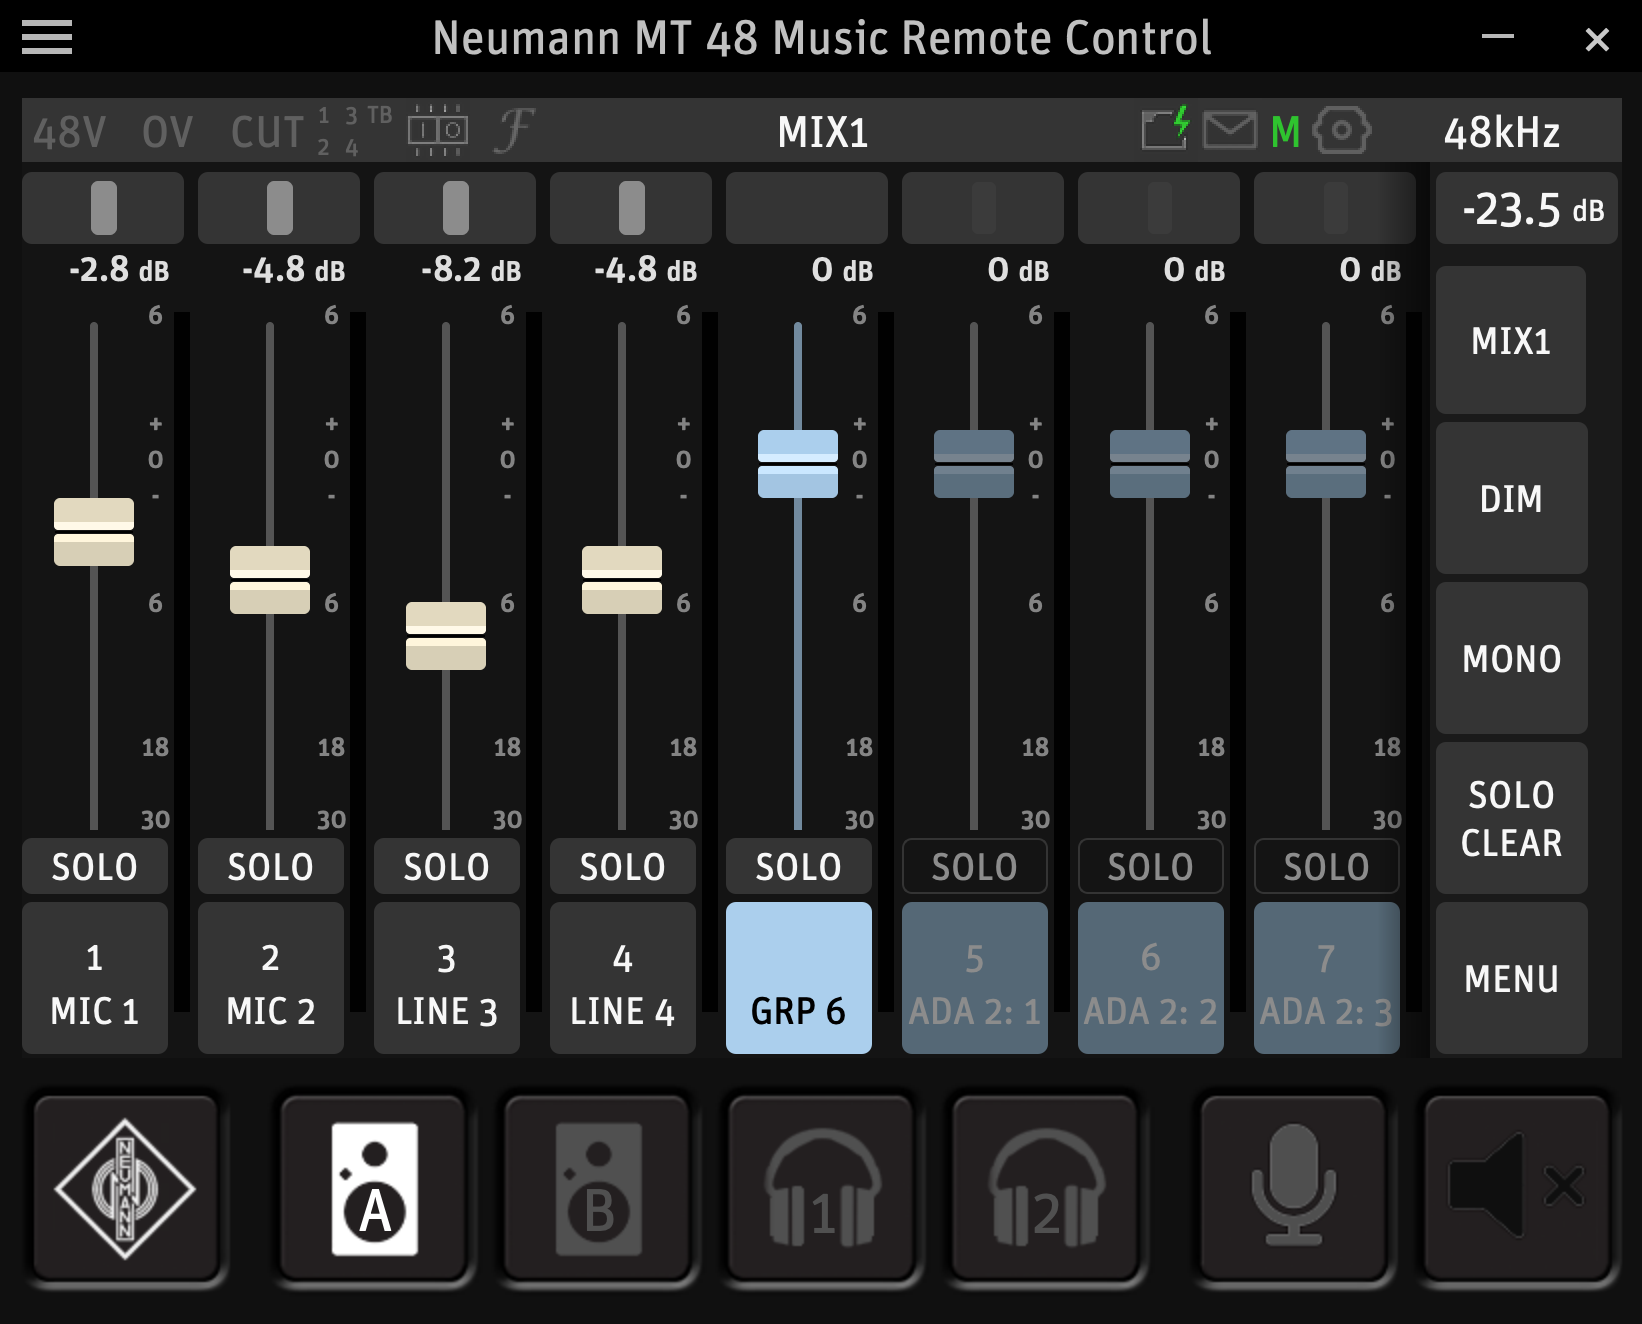Toggle the DIM button
This screenshot has width=1642, height=1324.
1511,499
